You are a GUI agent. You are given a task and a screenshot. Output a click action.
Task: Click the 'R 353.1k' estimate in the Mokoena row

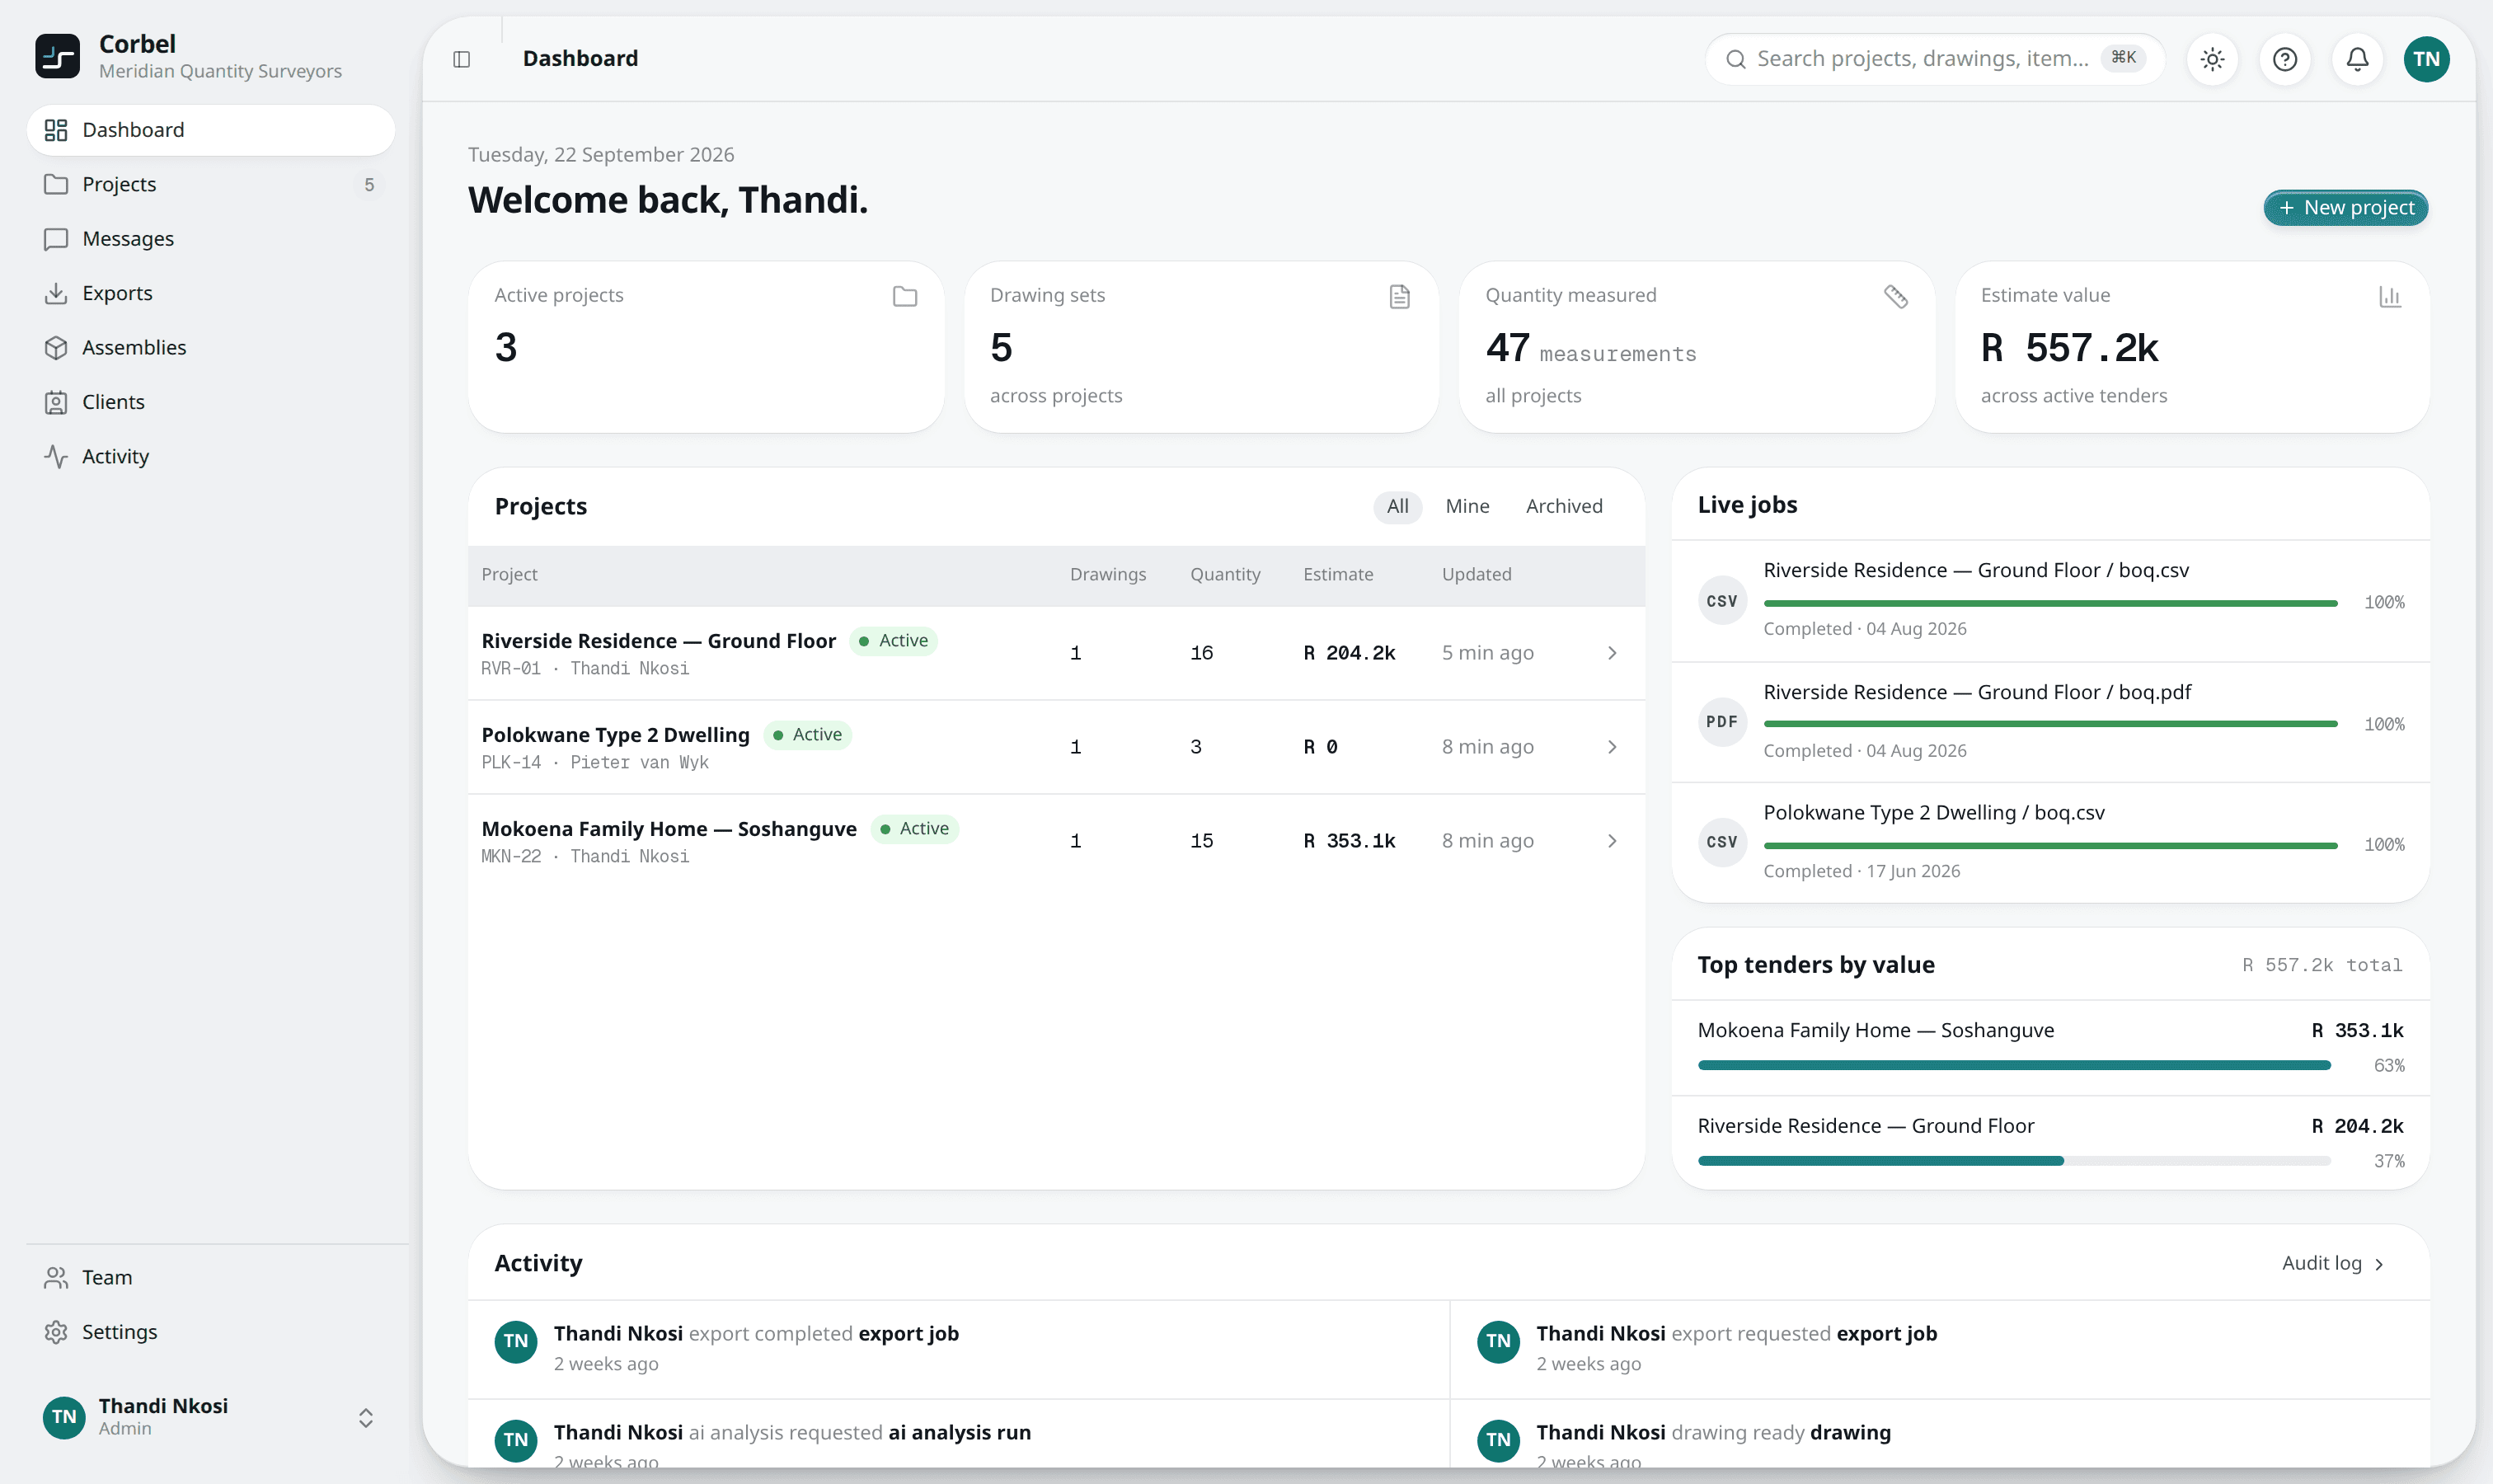(x=1349, y=841)
